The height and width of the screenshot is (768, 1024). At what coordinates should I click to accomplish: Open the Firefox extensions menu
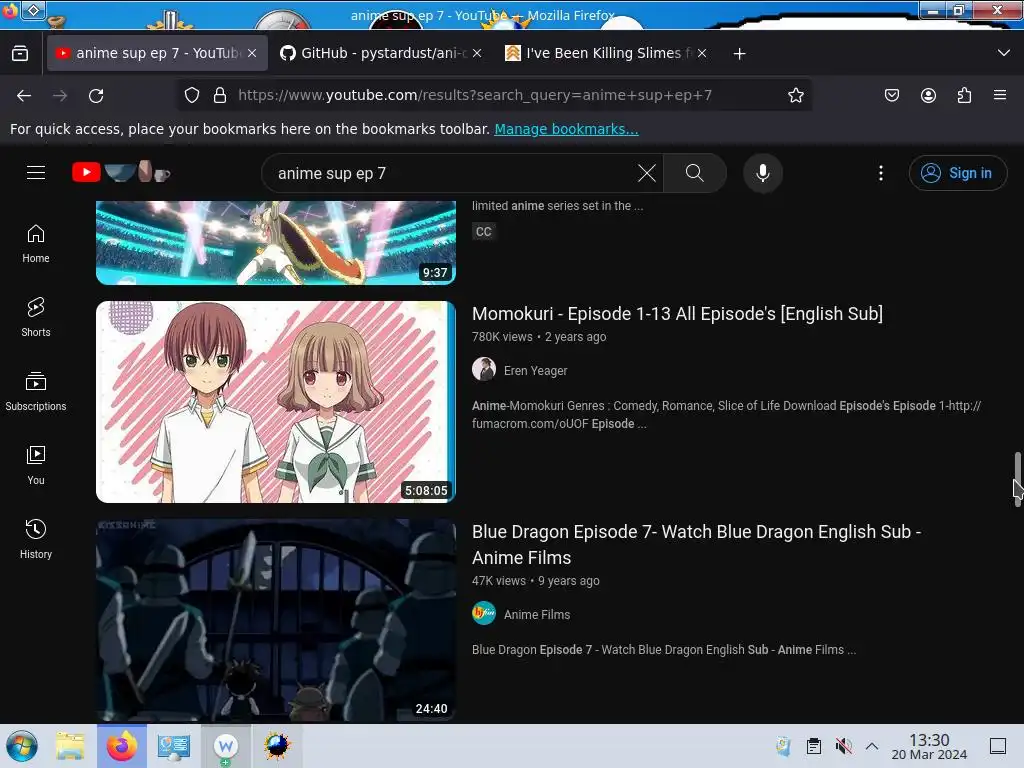click(x=964, y=95)
